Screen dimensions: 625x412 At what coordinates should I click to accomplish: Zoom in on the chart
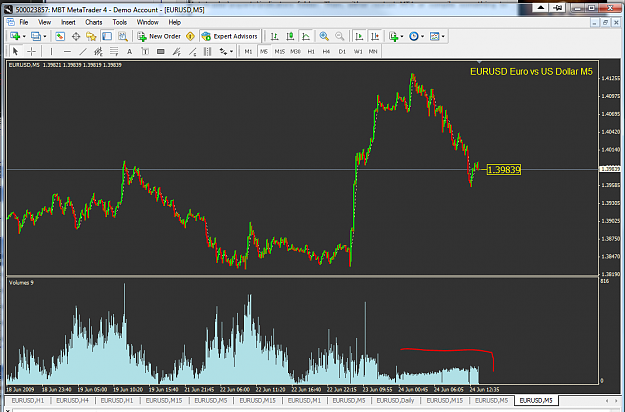pyautogui.click(x=324, y=36)
